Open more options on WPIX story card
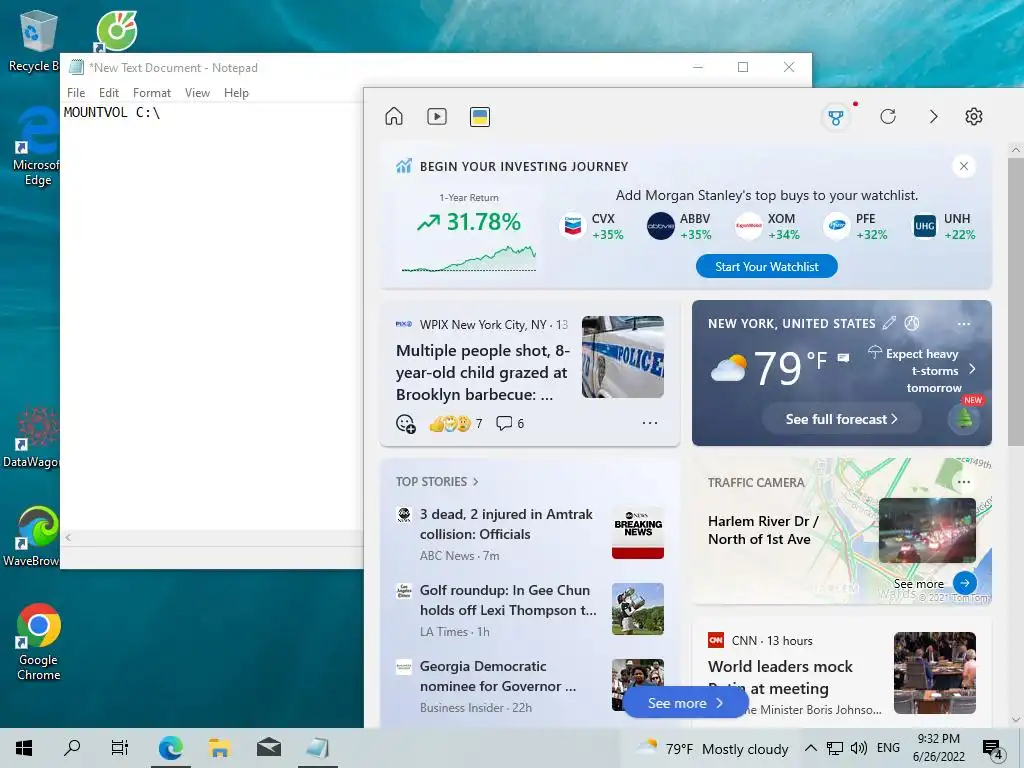The height and width of the screenshot is (768, 1024). [x=650, y=423]
